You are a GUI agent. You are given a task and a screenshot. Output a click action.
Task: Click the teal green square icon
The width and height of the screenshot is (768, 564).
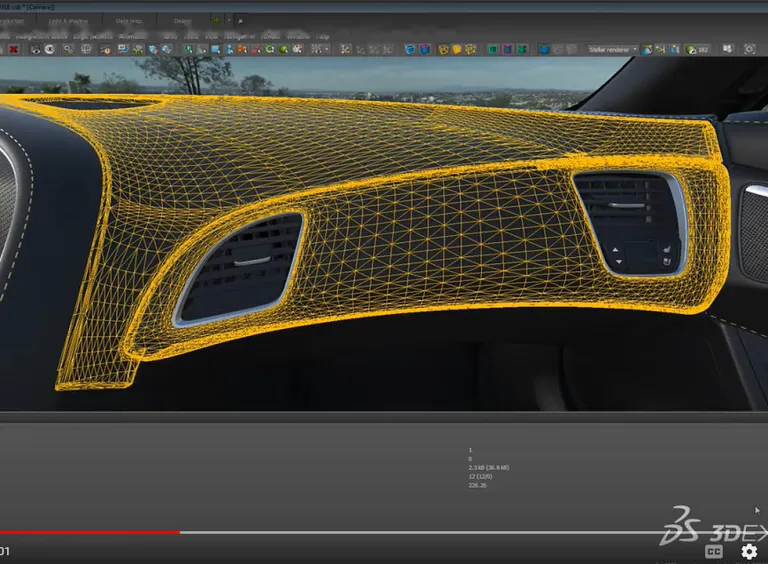pos(493,49)
